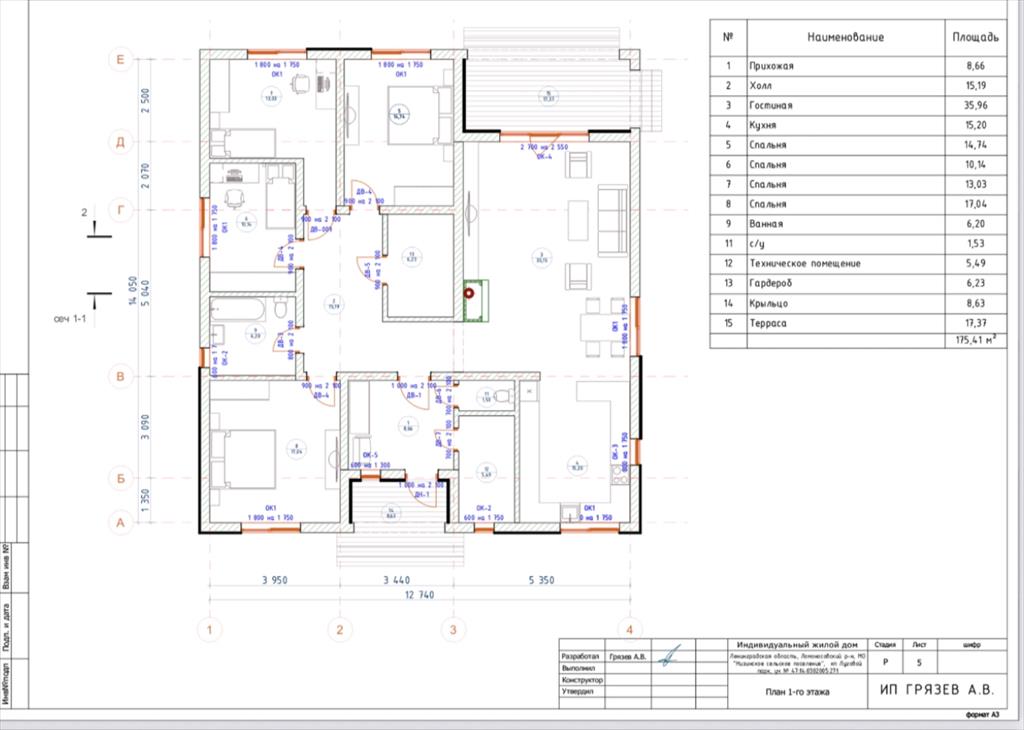Select the bathtub symbol in the bathroom

[x=240, y=309]
